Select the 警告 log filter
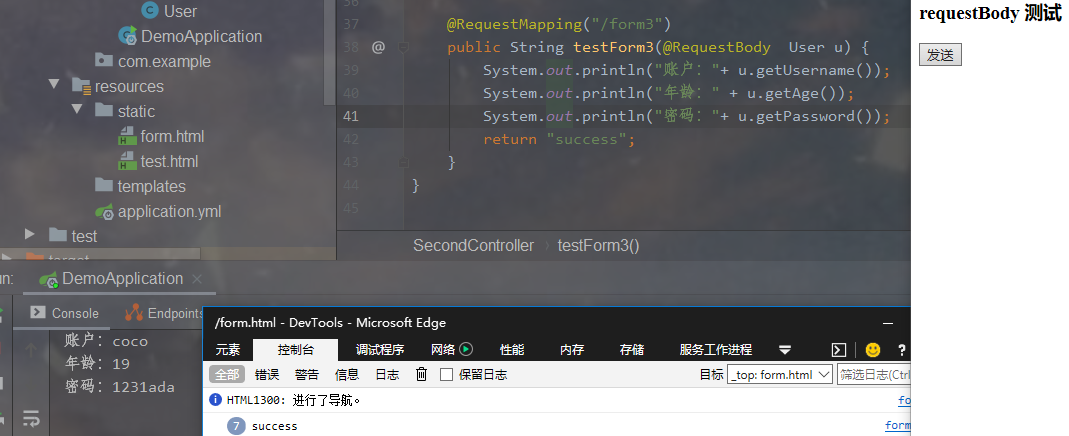The image size is (1069, 436). [x=307, y=374]
